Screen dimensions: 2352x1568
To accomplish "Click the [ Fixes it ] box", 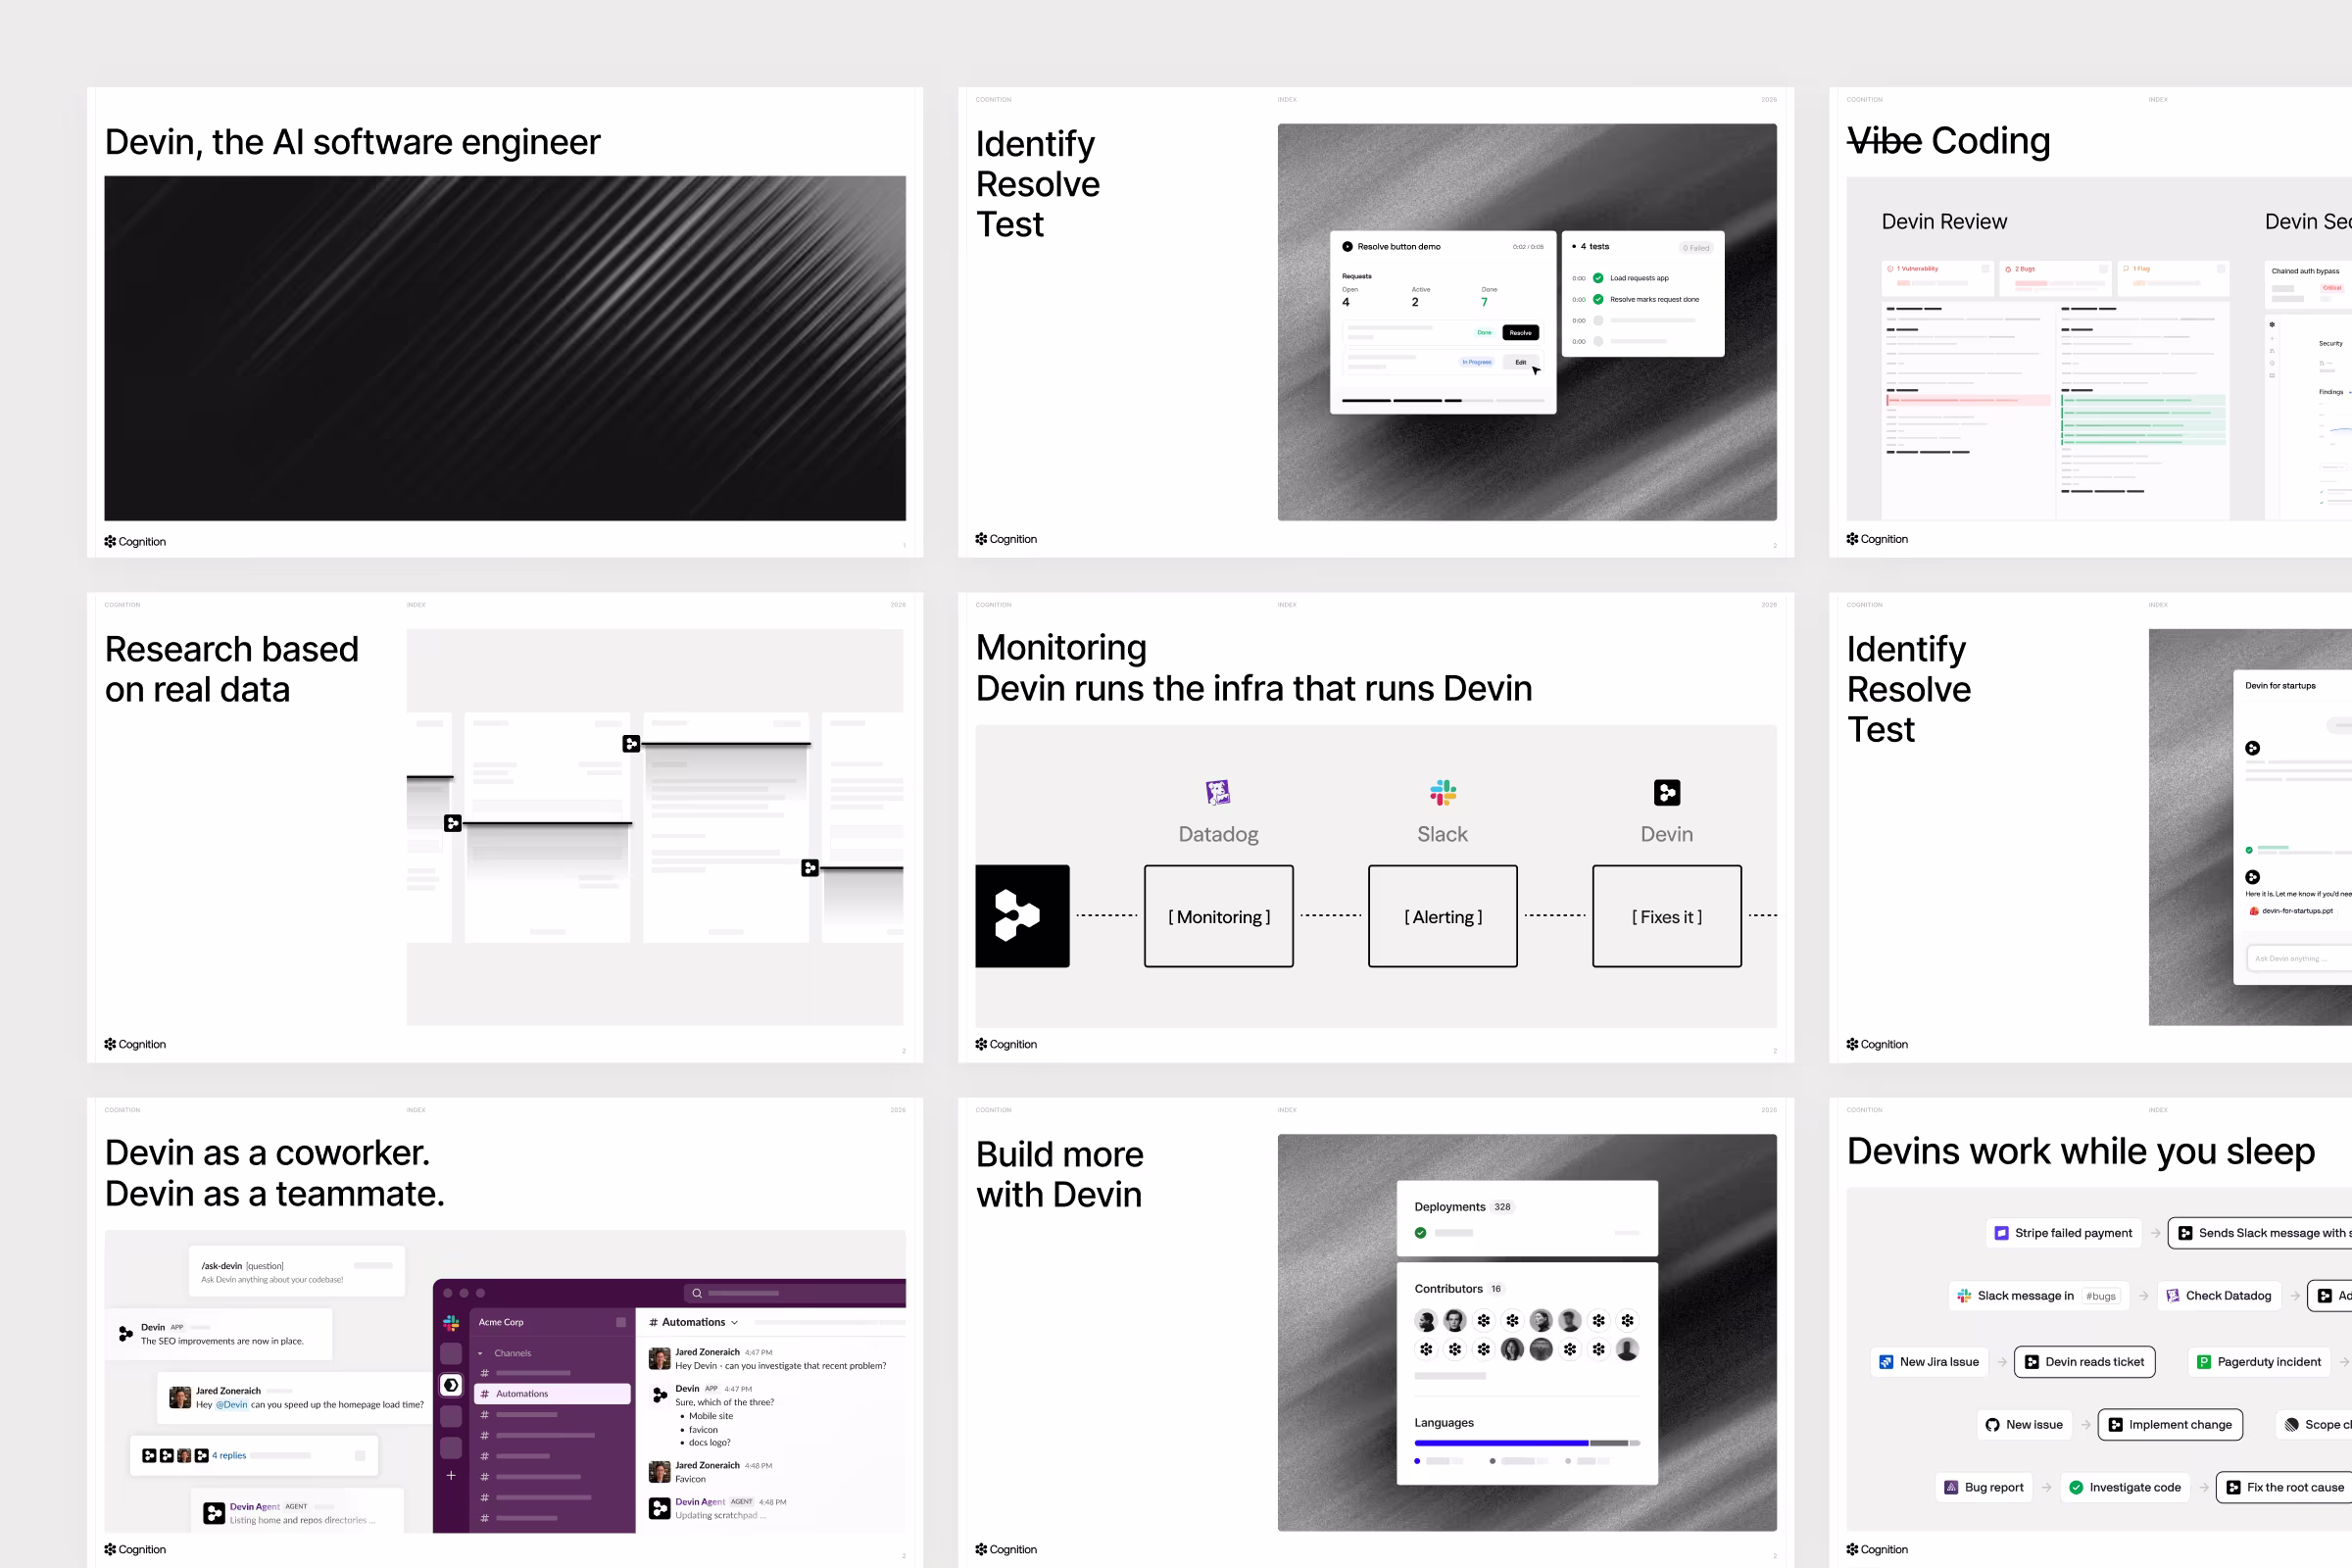I will (1666, 916).
